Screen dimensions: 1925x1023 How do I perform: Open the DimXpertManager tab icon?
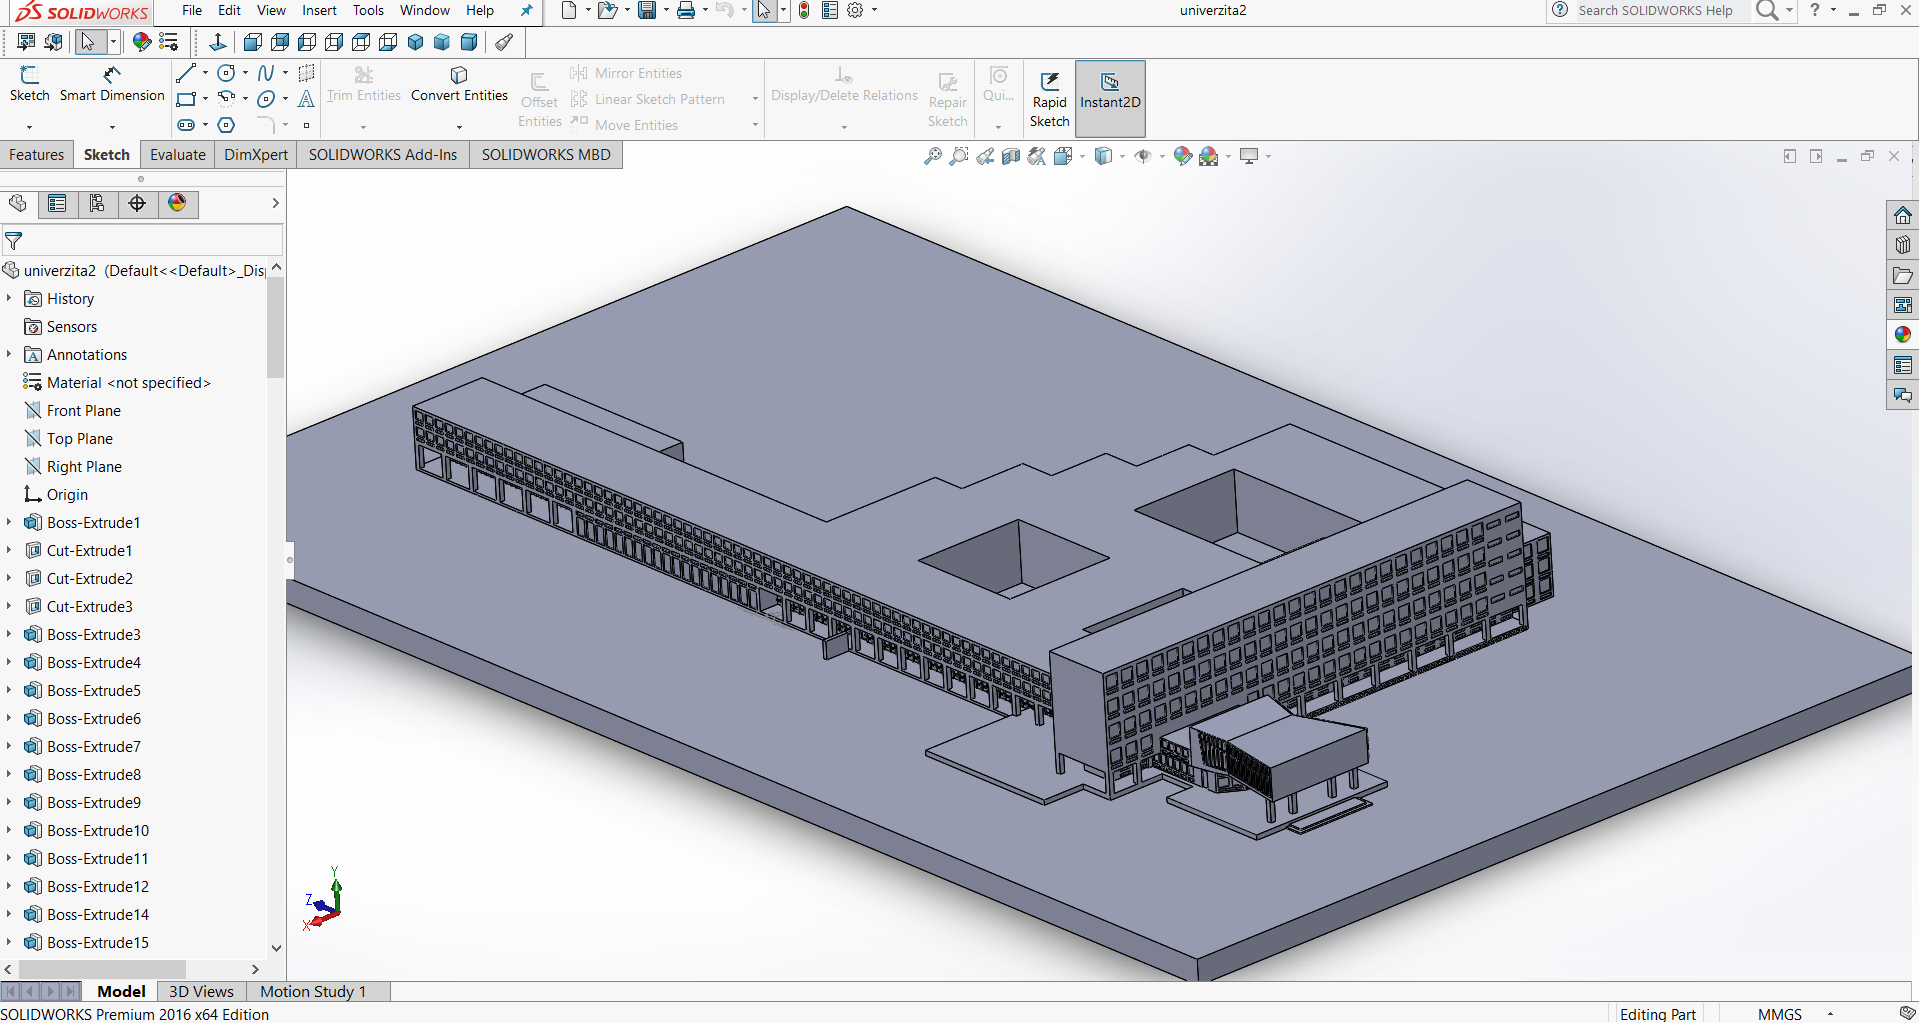pos(137,204)
